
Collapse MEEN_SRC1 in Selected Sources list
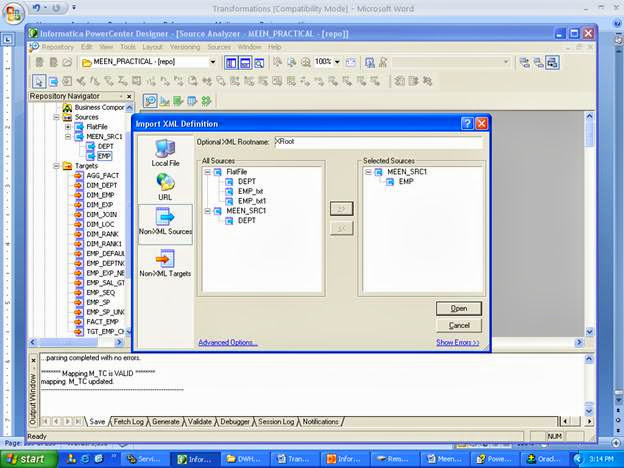point(369,172)
